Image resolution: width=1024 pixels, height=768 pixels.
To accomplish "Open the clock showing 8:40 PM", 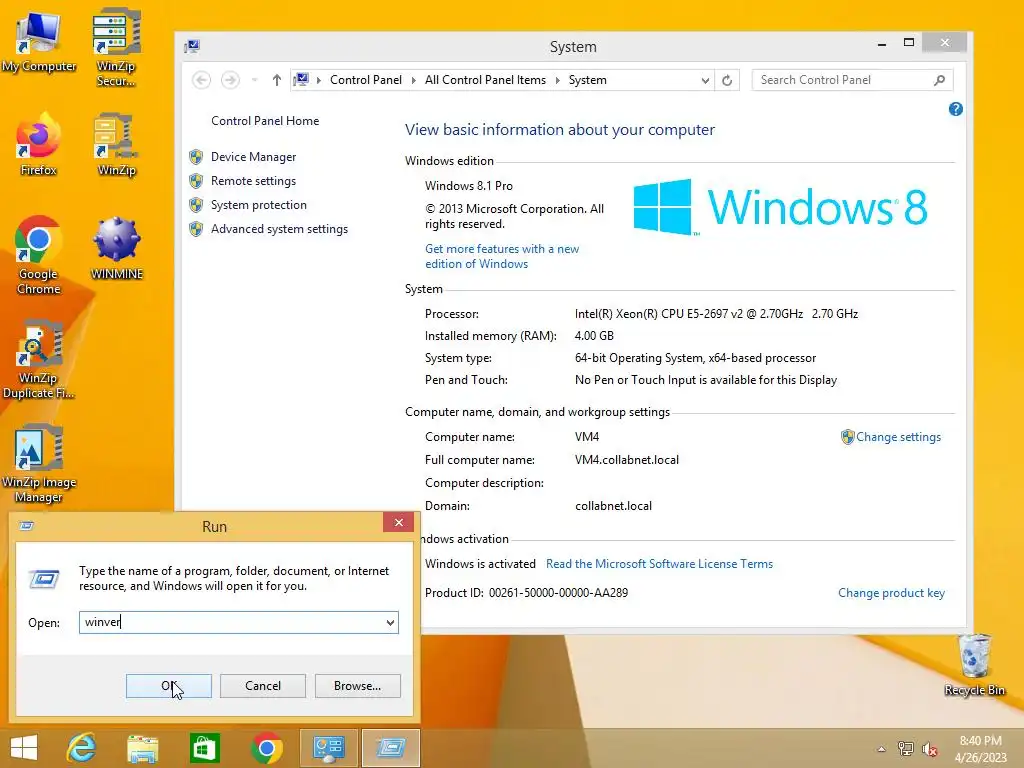I will tap(980, 749).
